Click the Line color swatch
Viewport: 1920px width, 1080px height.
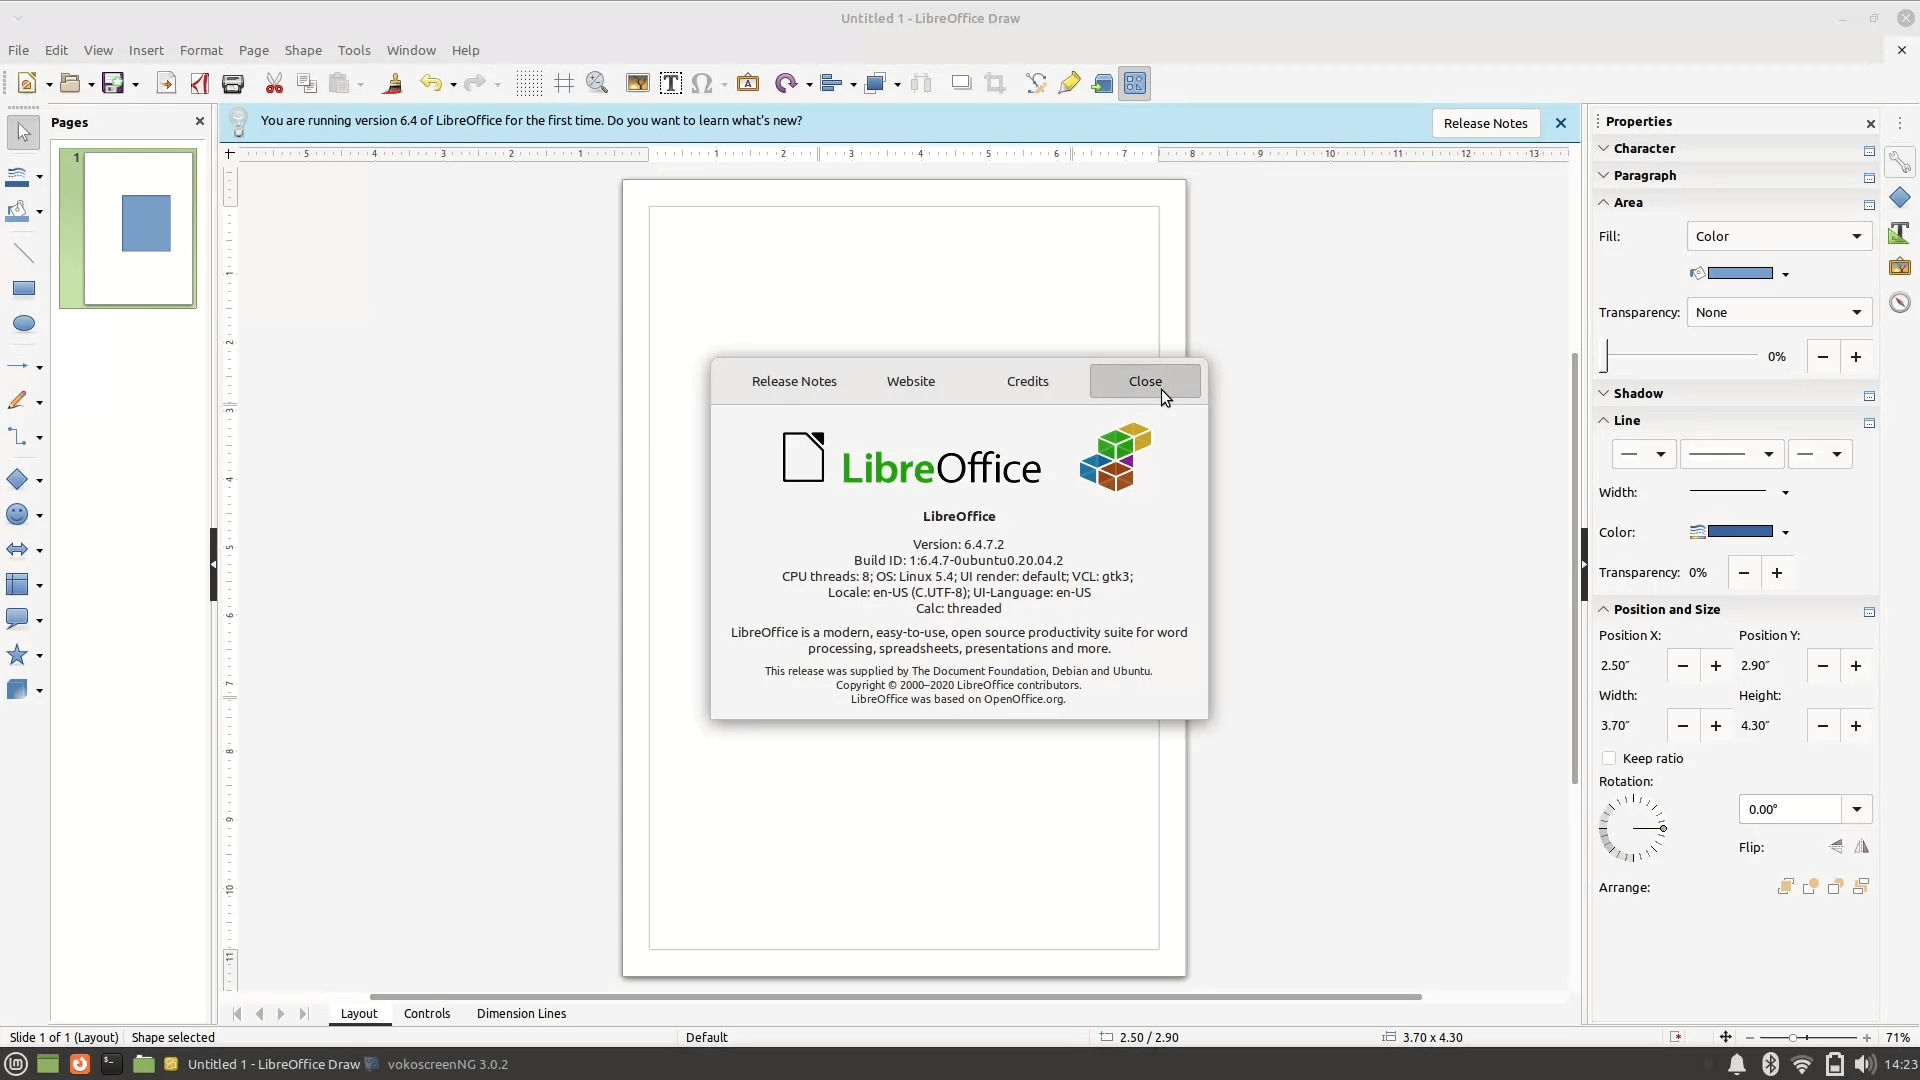[x=1740, y=532]
